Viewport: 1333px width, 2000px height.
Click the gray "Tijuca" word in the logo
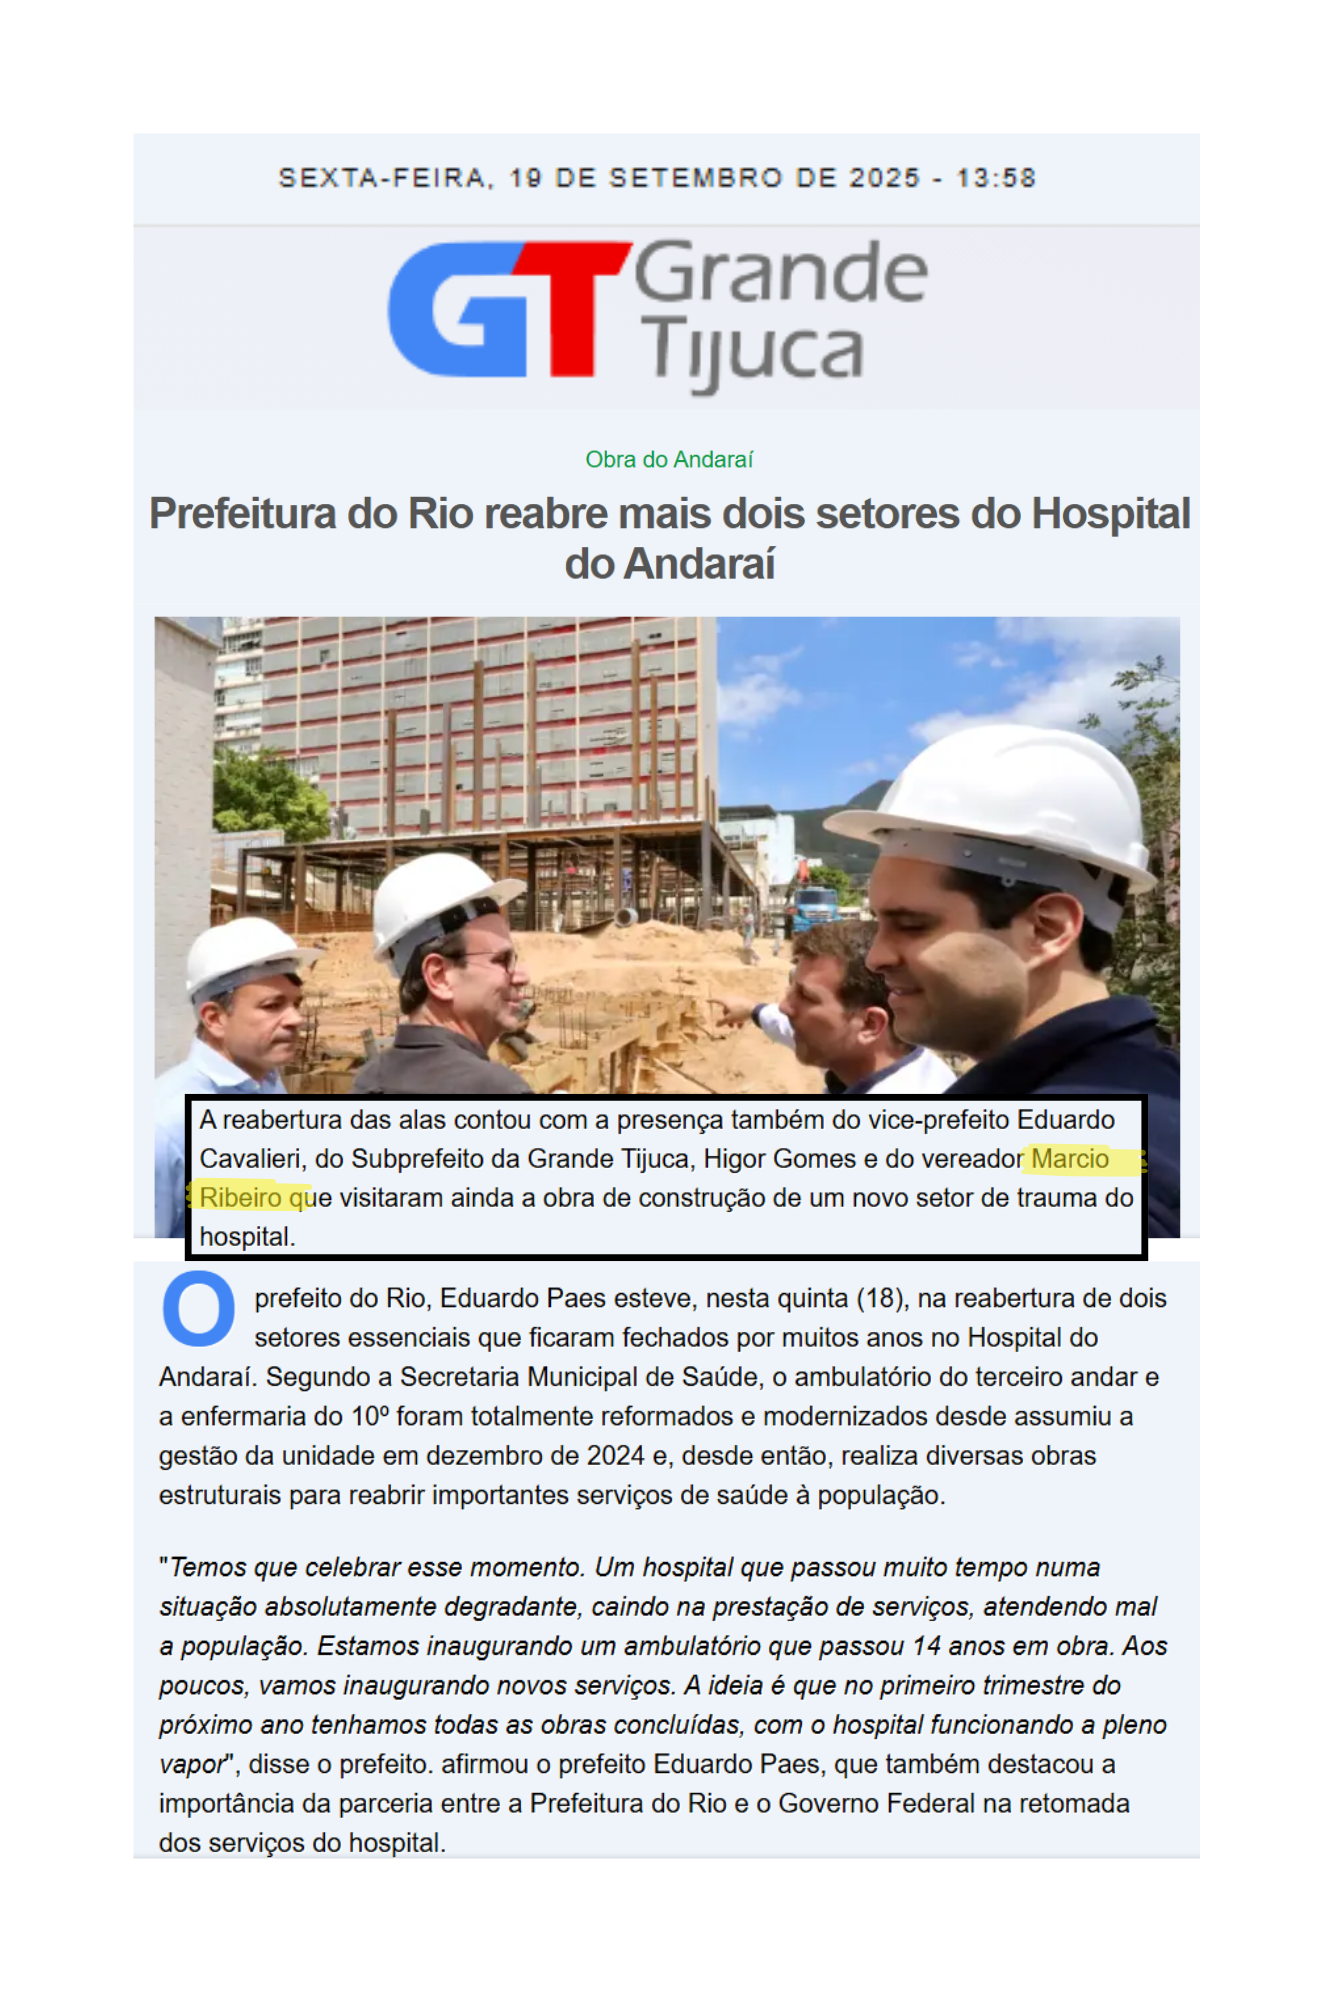coord(752,350)
